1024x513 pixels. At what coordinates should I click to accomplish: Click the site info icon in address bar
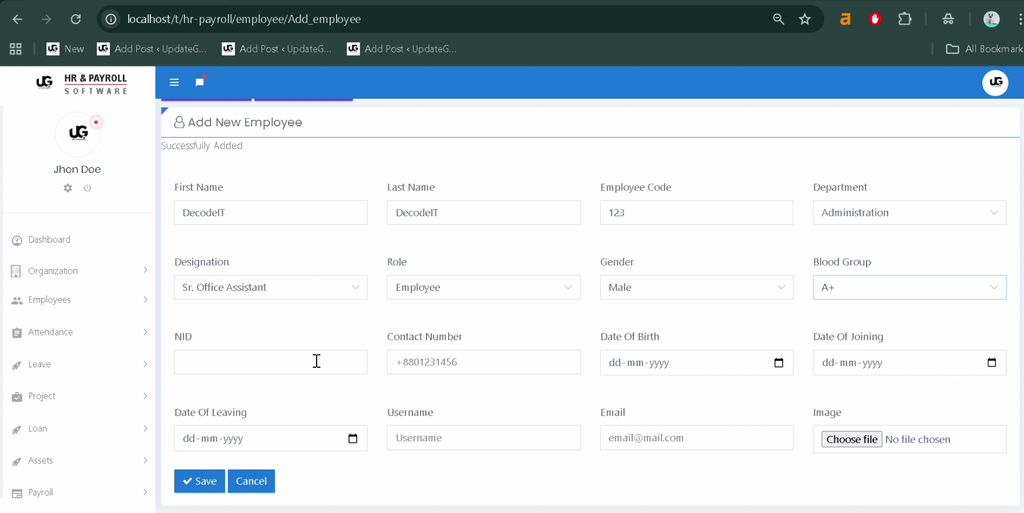(x=111, y=19)
